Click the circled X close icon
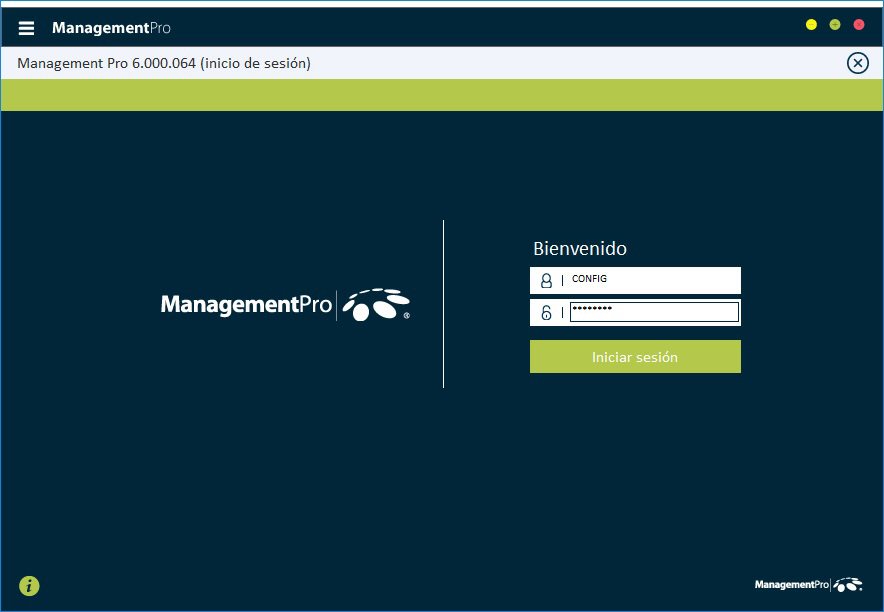This screenshot has height=612, width=884. (x=858, y=63)
